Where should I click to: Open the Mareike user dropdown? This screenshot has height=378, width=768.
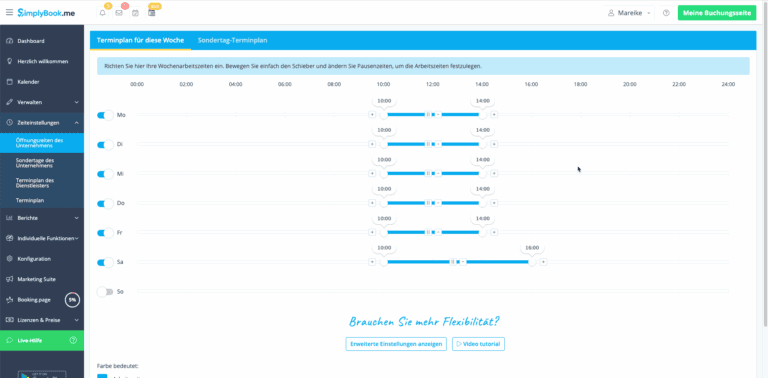pyautogui.click(x=629, y=13)
